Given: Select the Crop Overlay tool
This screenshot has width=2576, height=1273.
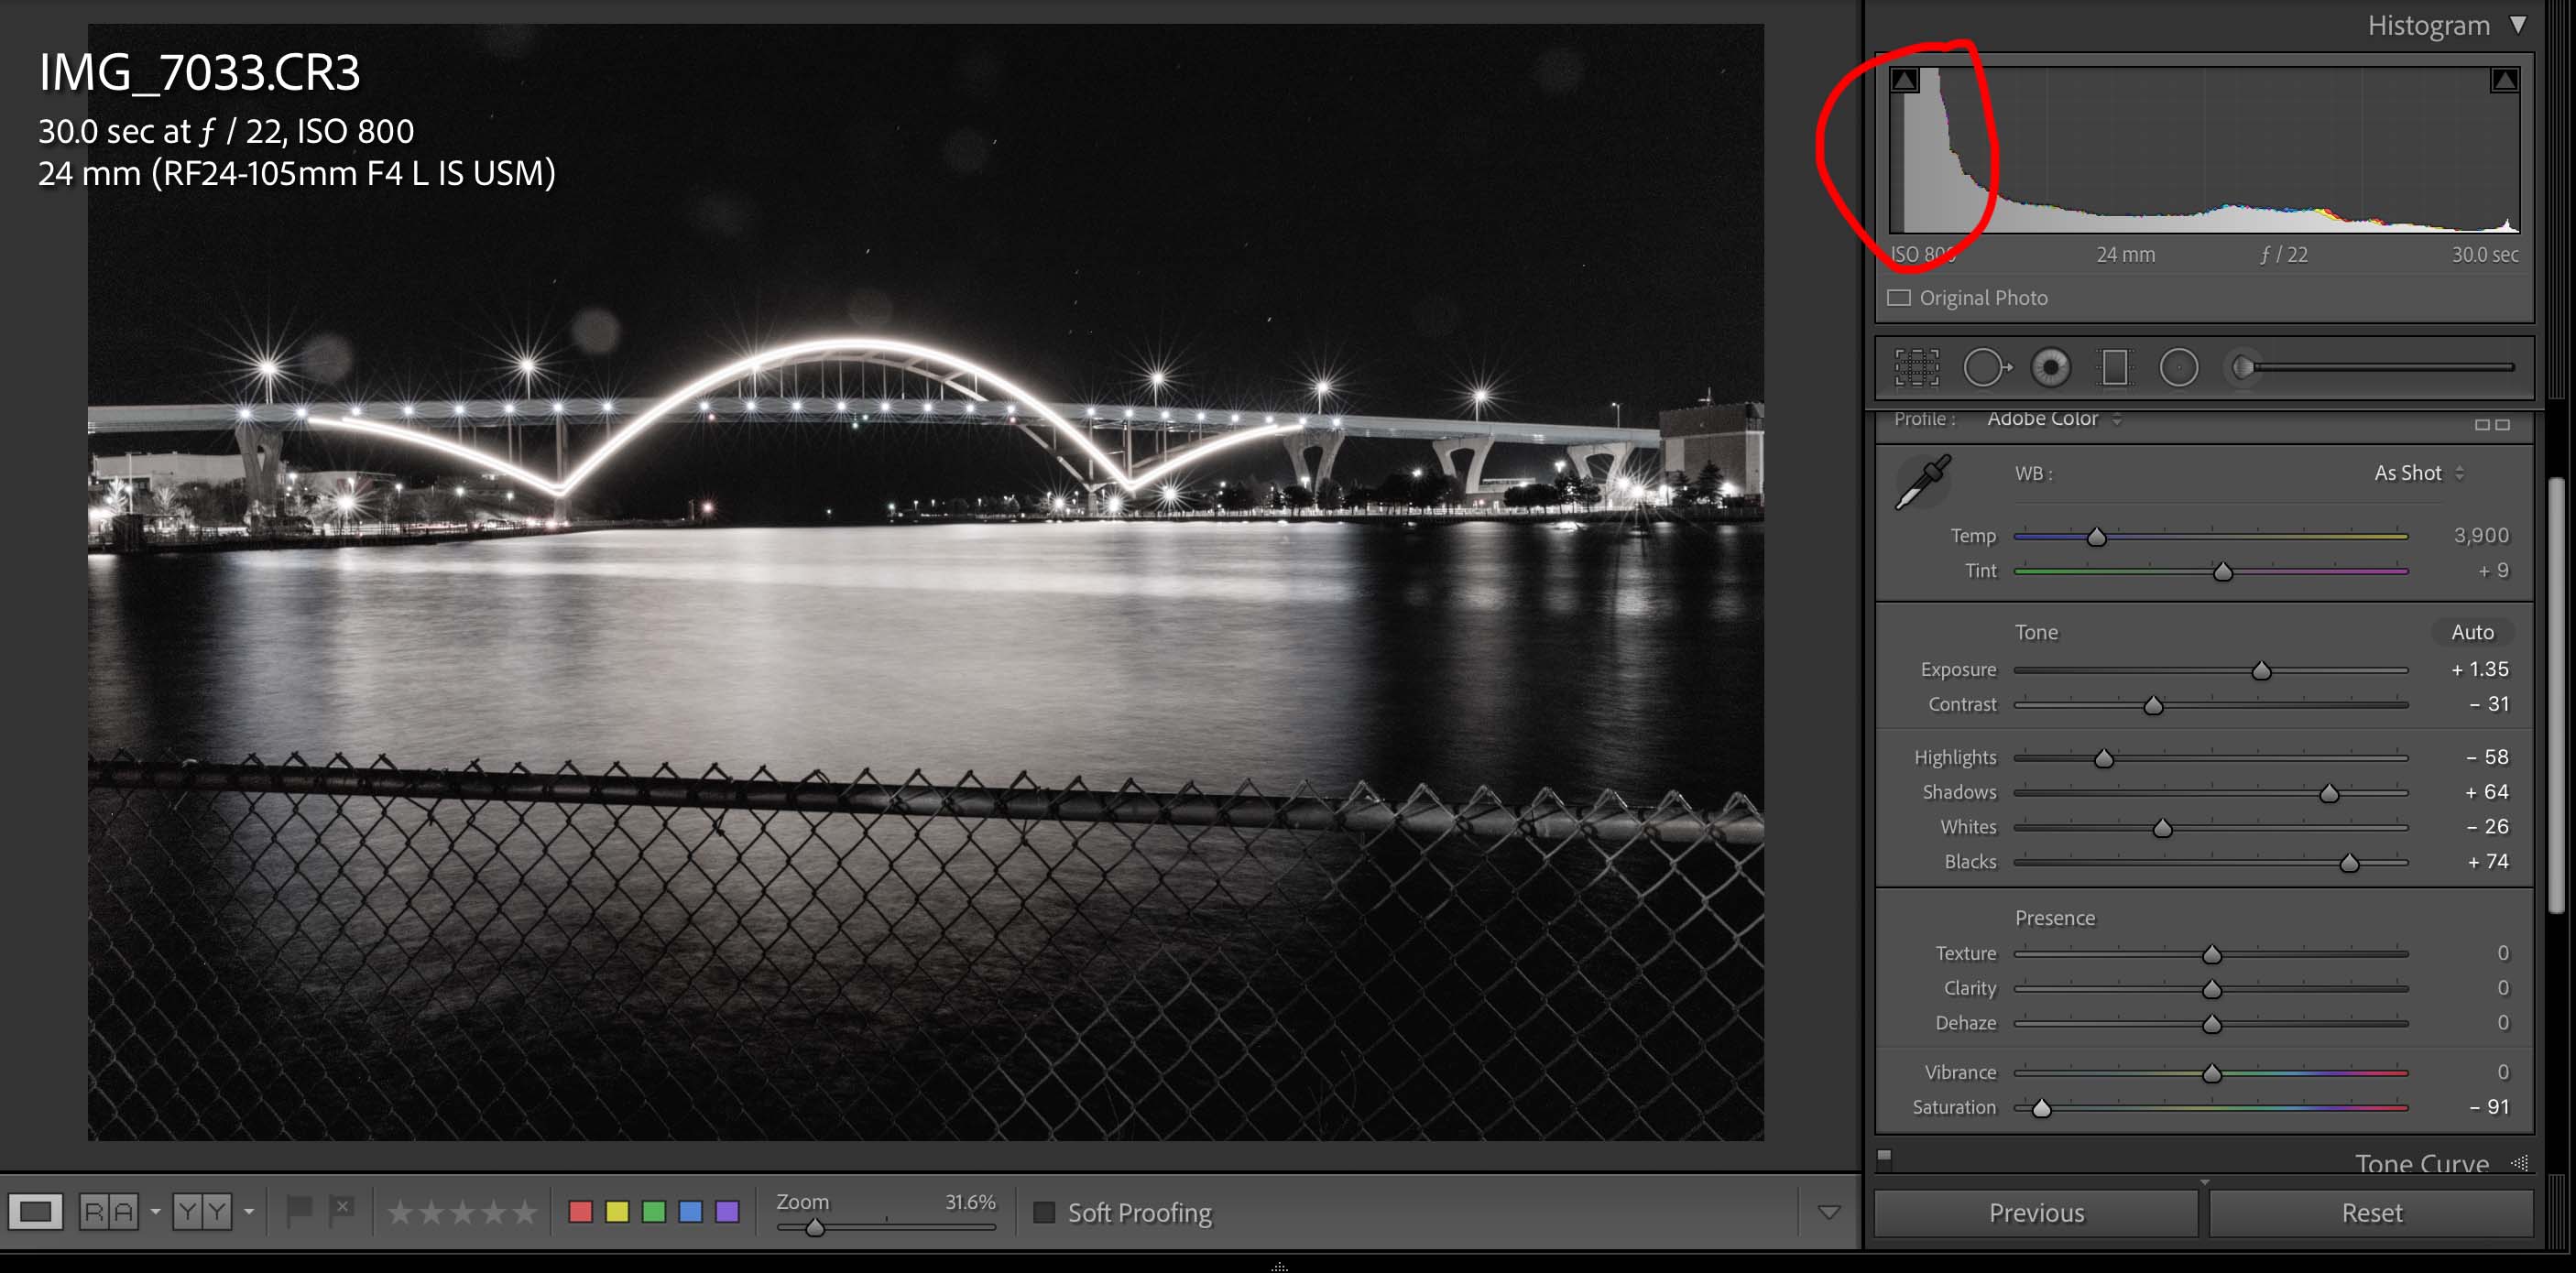Looking at the screenshot, I should (x=1918, y=367).
